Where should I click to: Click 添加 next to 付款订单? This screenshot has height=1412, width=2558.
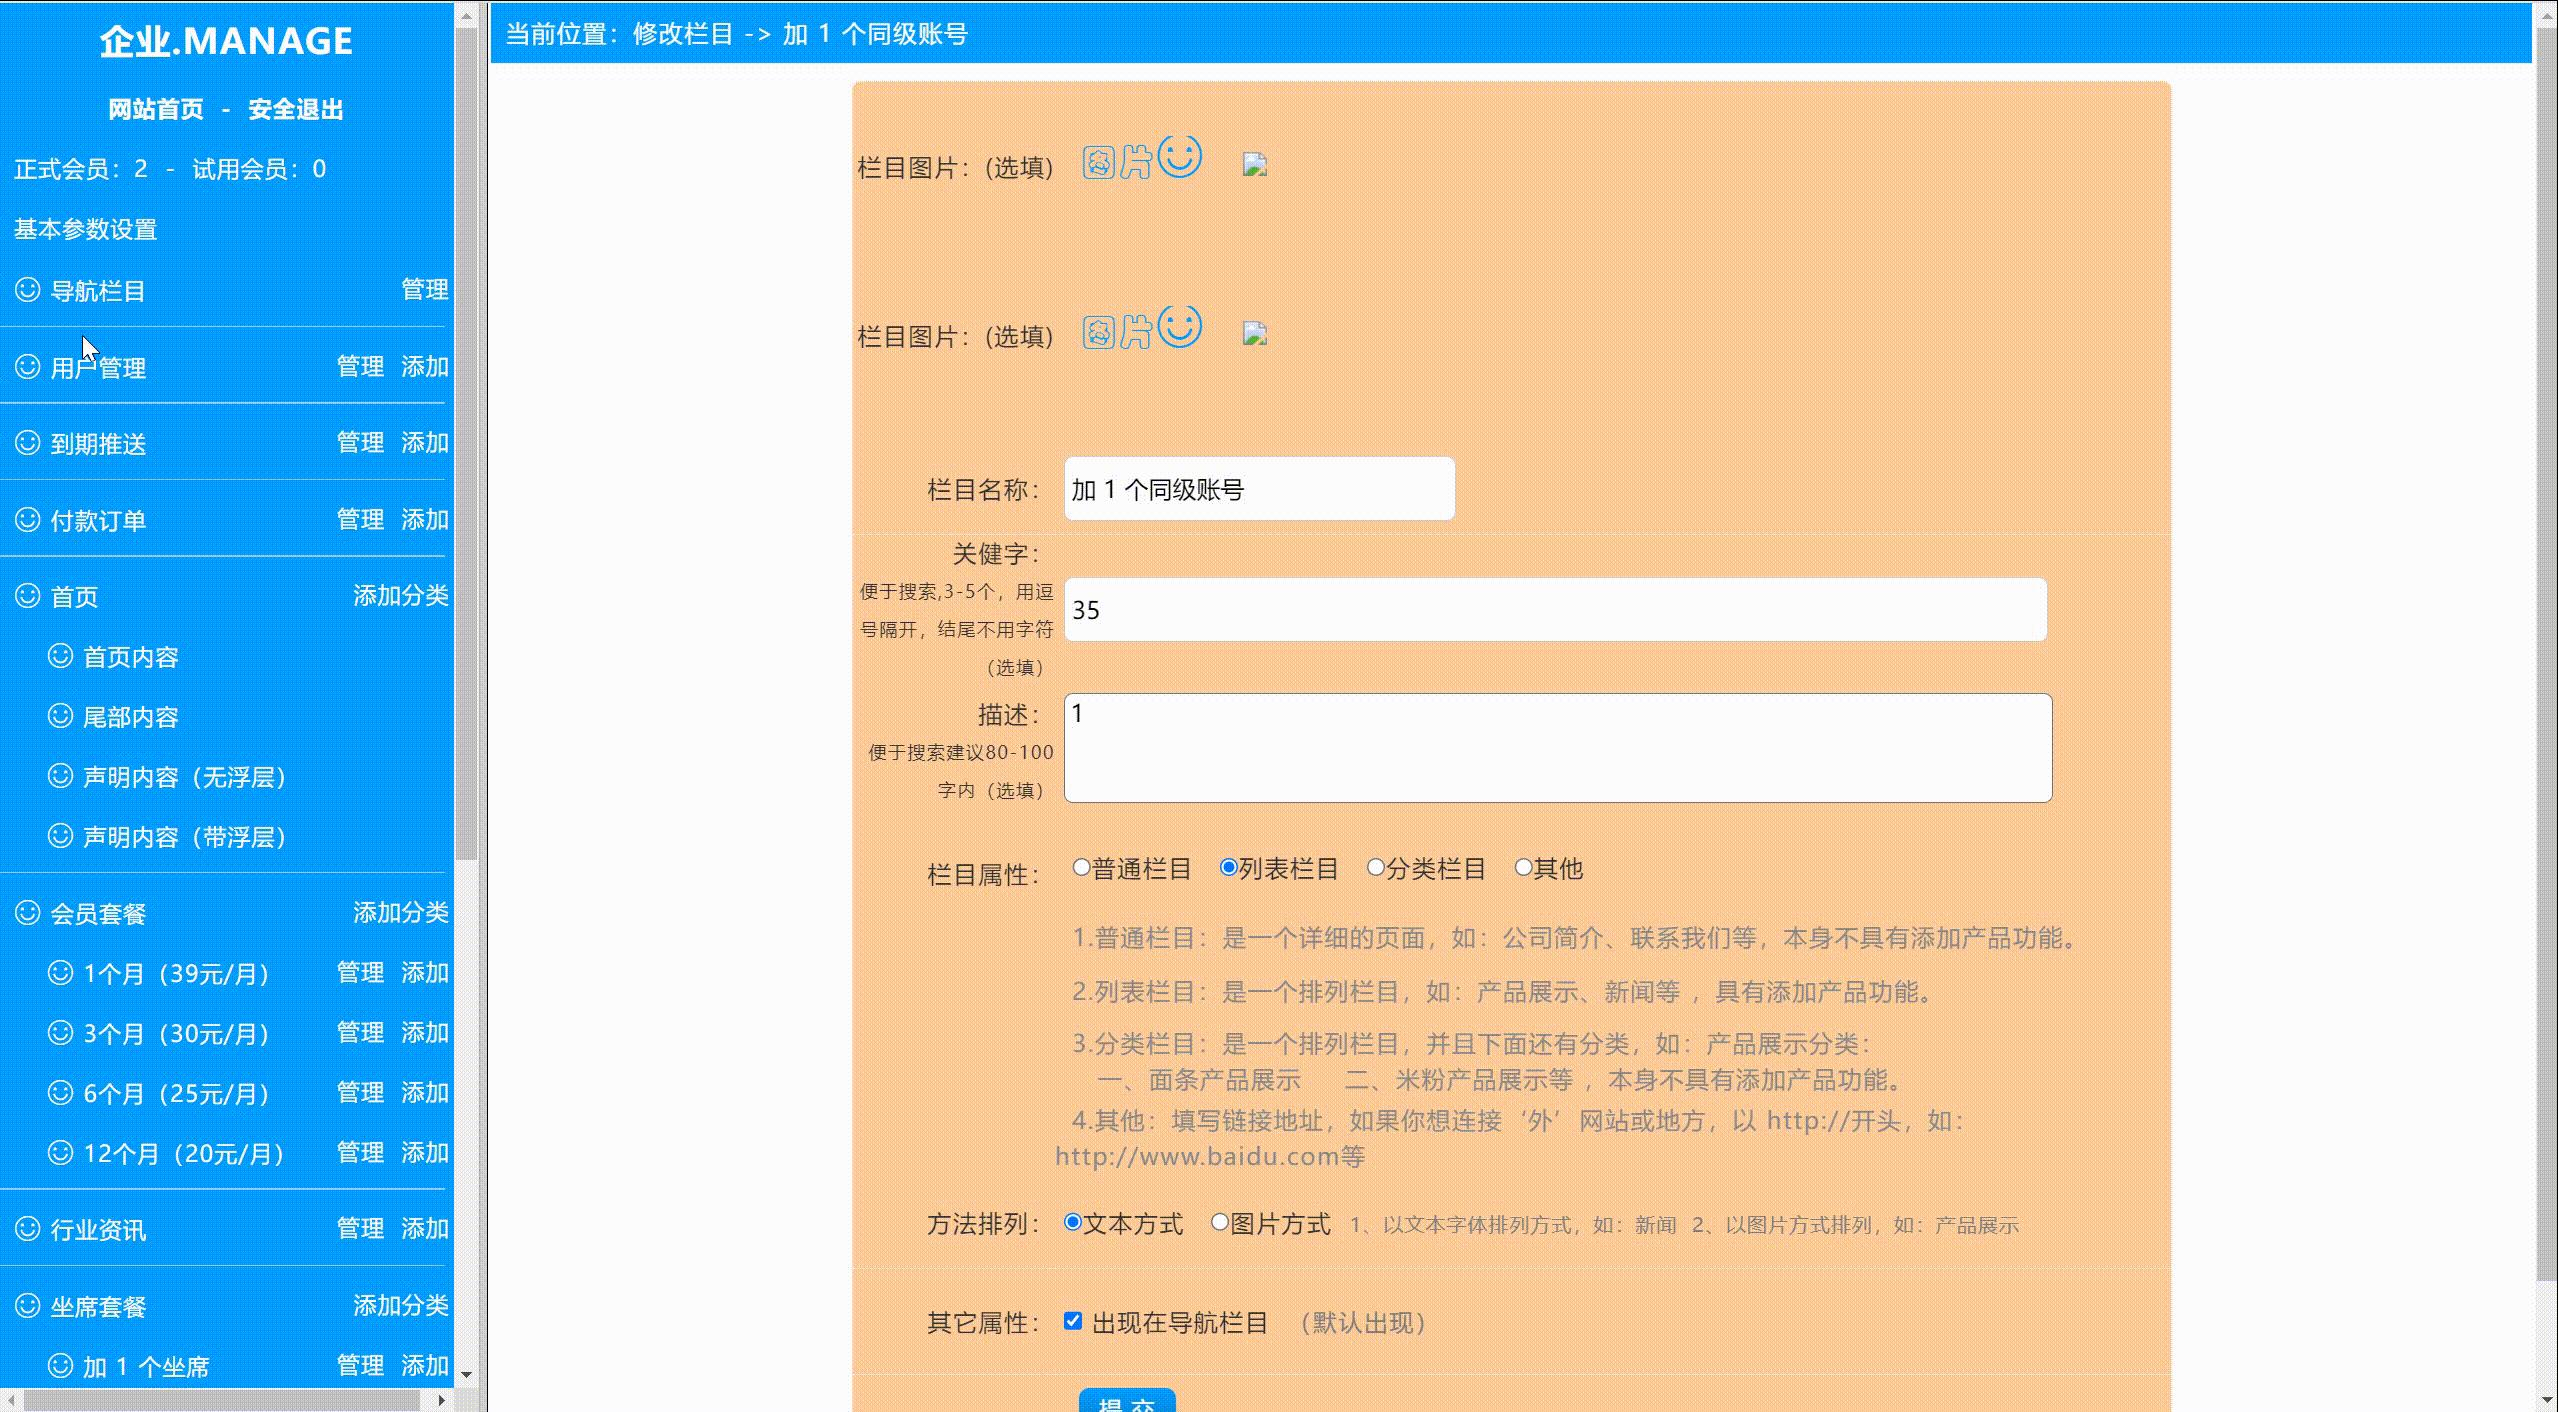tap(425, 519)
